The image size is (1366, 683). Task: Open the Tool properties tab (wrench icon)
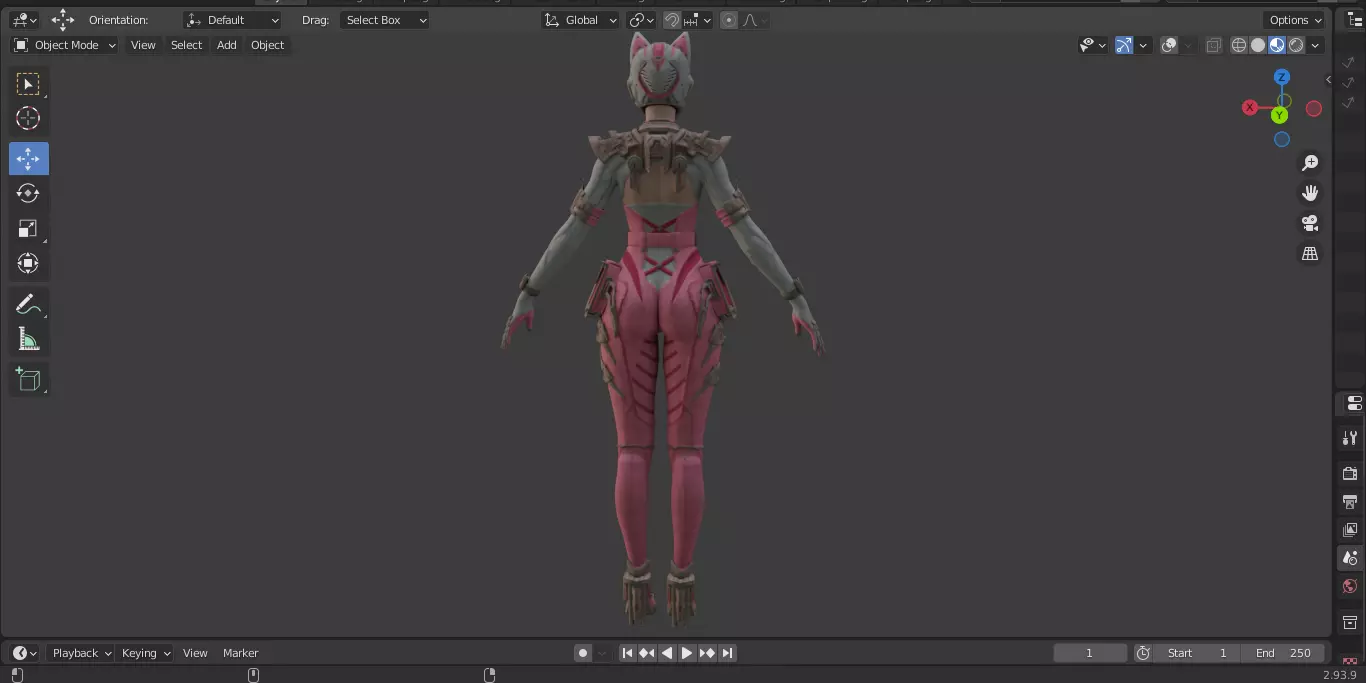pyautogui.click(x=1350, y=438)
